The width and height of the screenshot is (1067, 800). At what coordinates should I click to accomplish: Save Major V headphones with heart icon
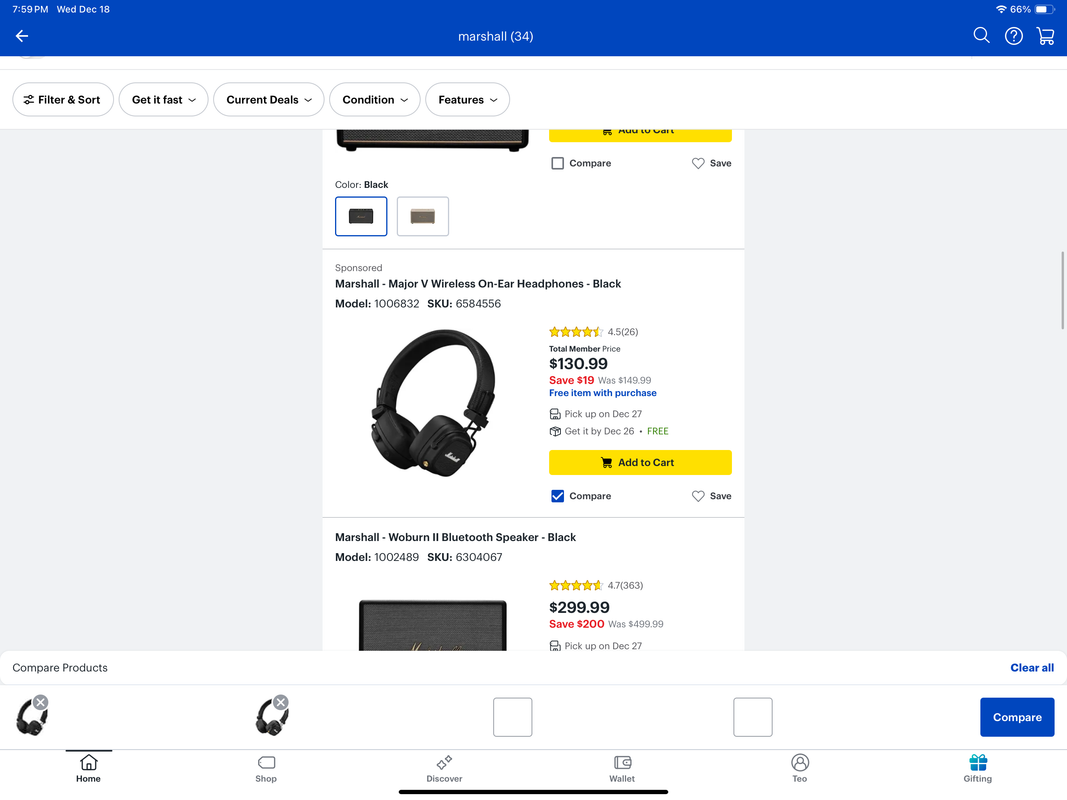click(711, 496)
